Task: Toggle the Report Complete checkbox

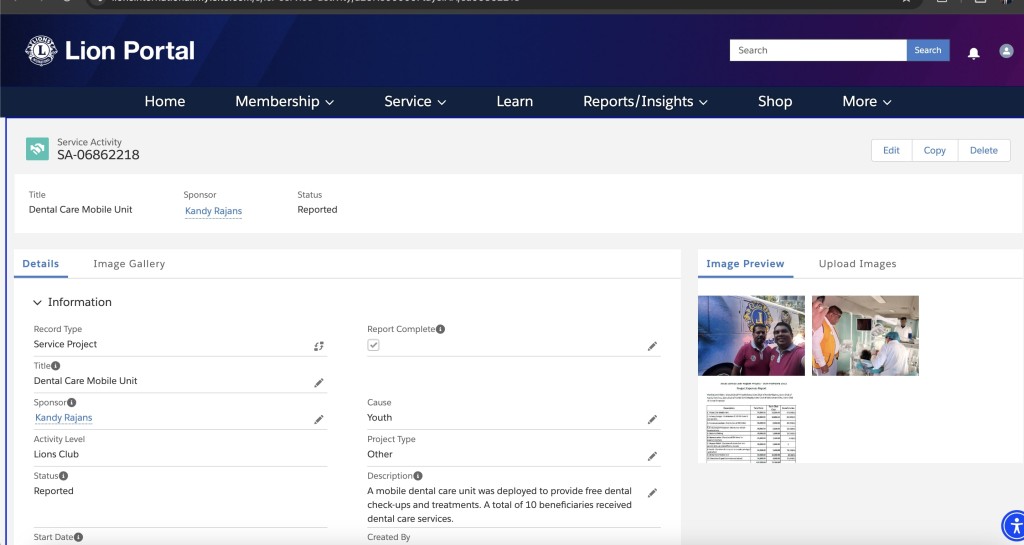Action: point(374,345)
